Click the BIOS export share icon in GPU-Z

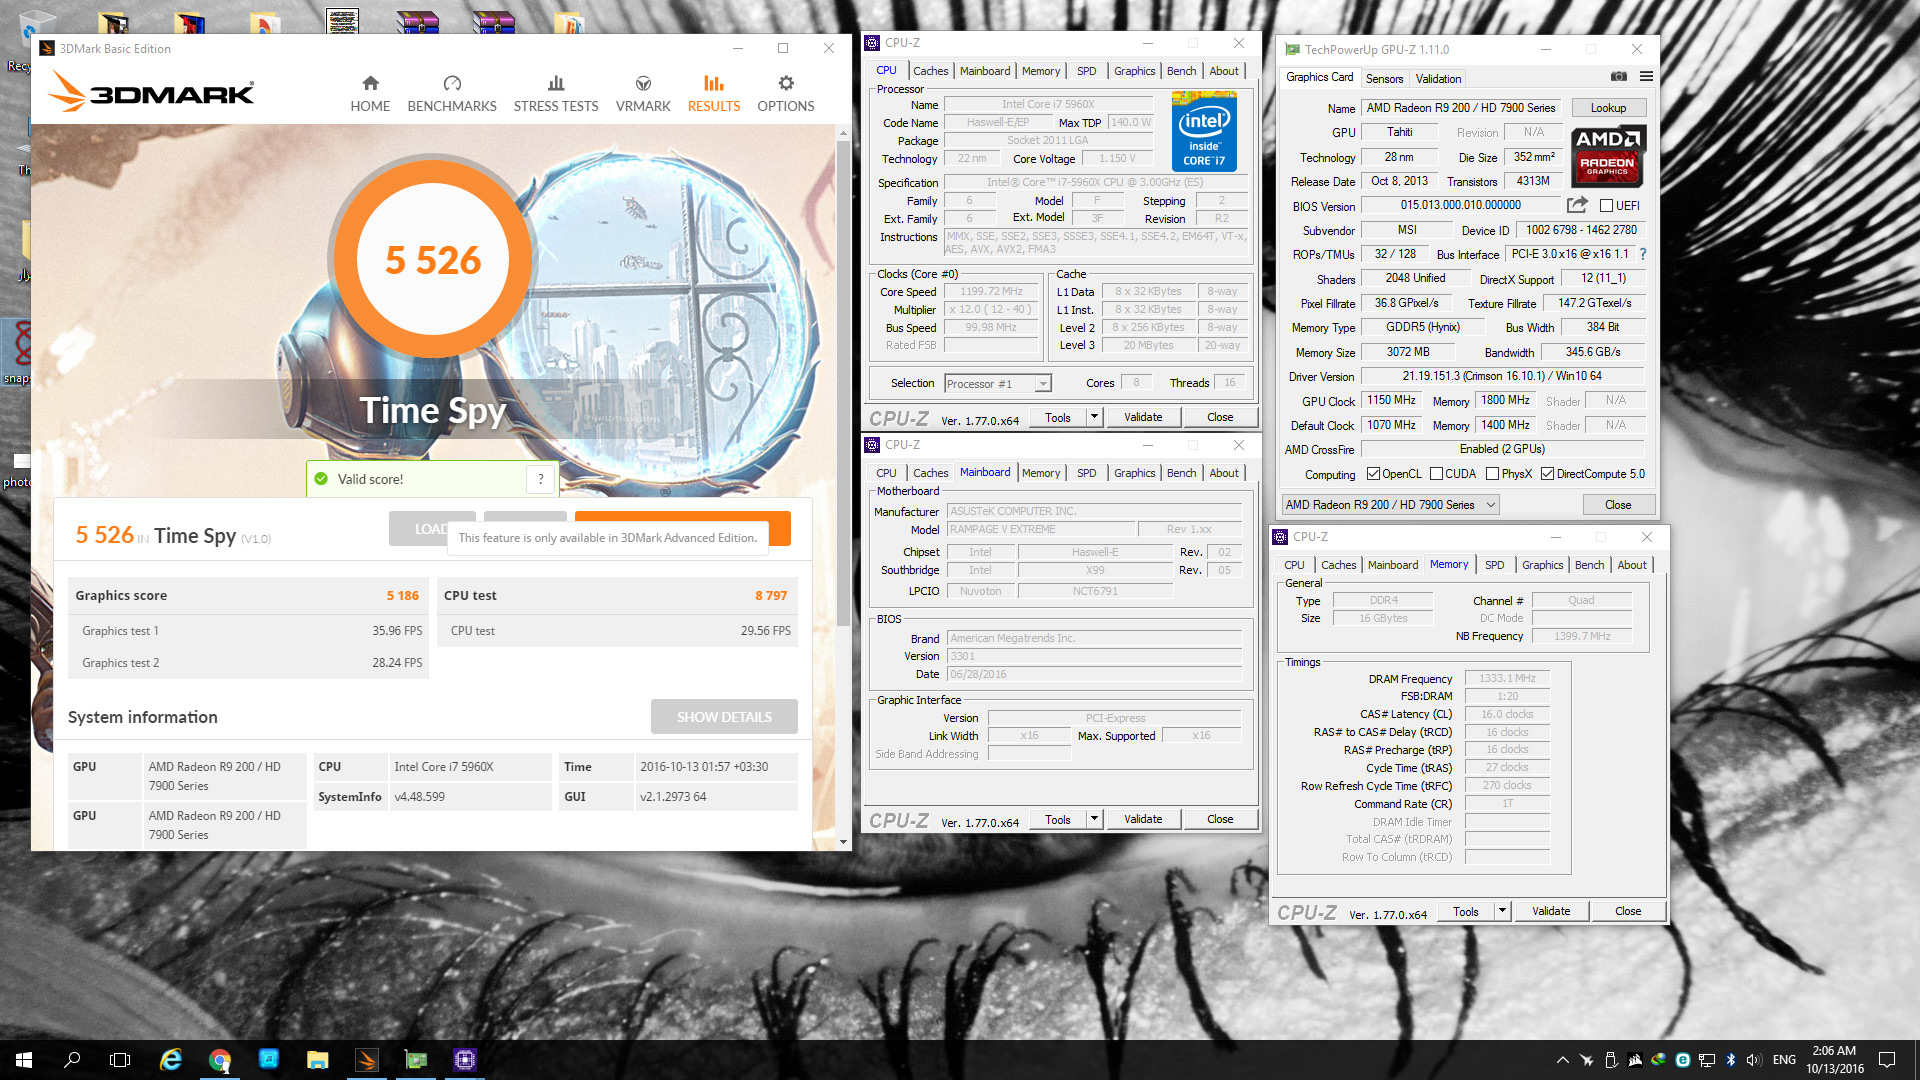[1577, 205]
